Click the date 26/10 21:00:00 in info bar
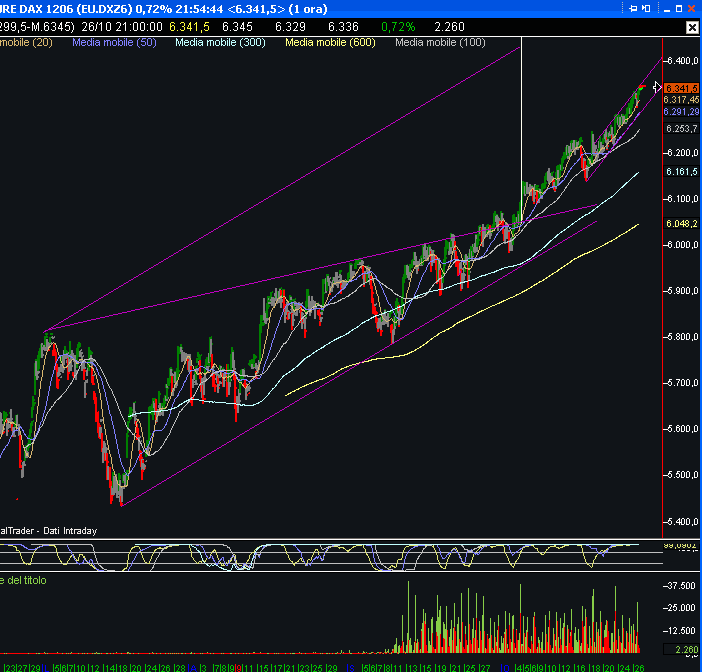Image resolution: width=702 pixels, height=672 pixels. 122,27
